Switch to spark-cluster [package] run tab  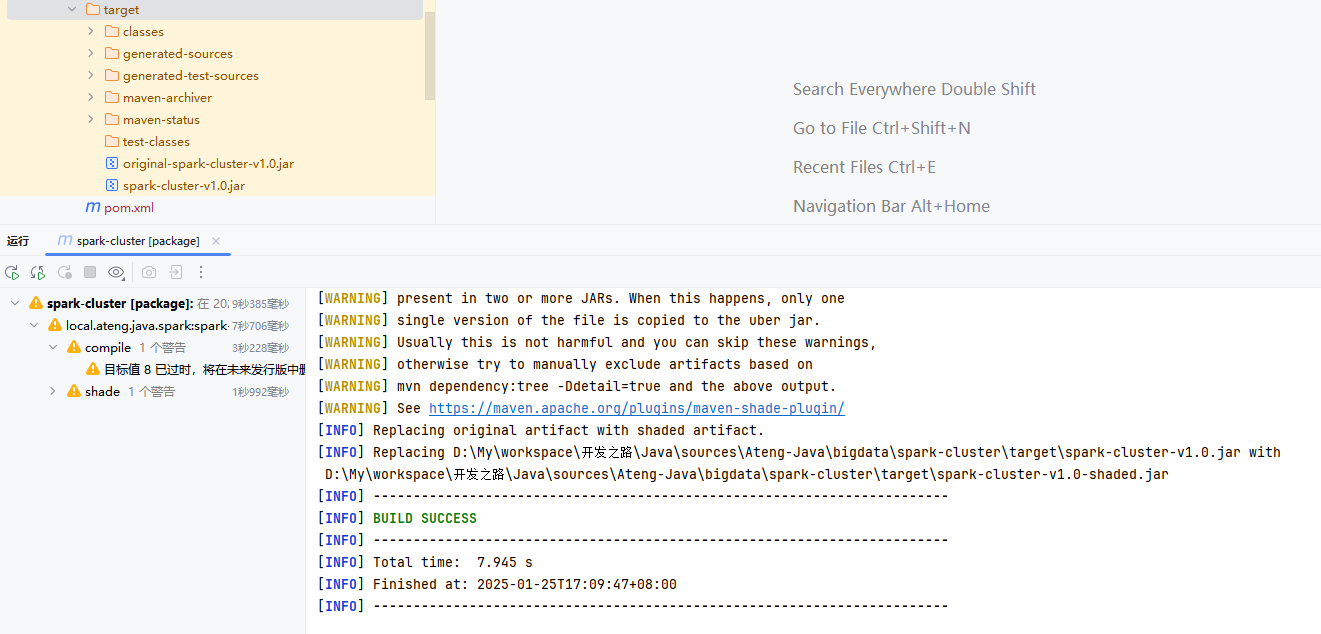(137, 241)
